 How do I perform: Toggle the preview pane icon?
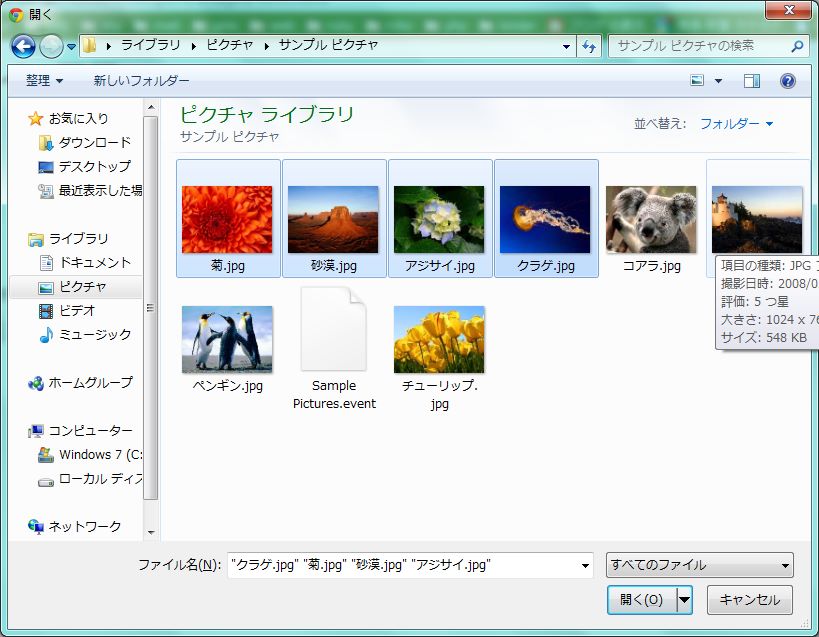tap(752, 80)
